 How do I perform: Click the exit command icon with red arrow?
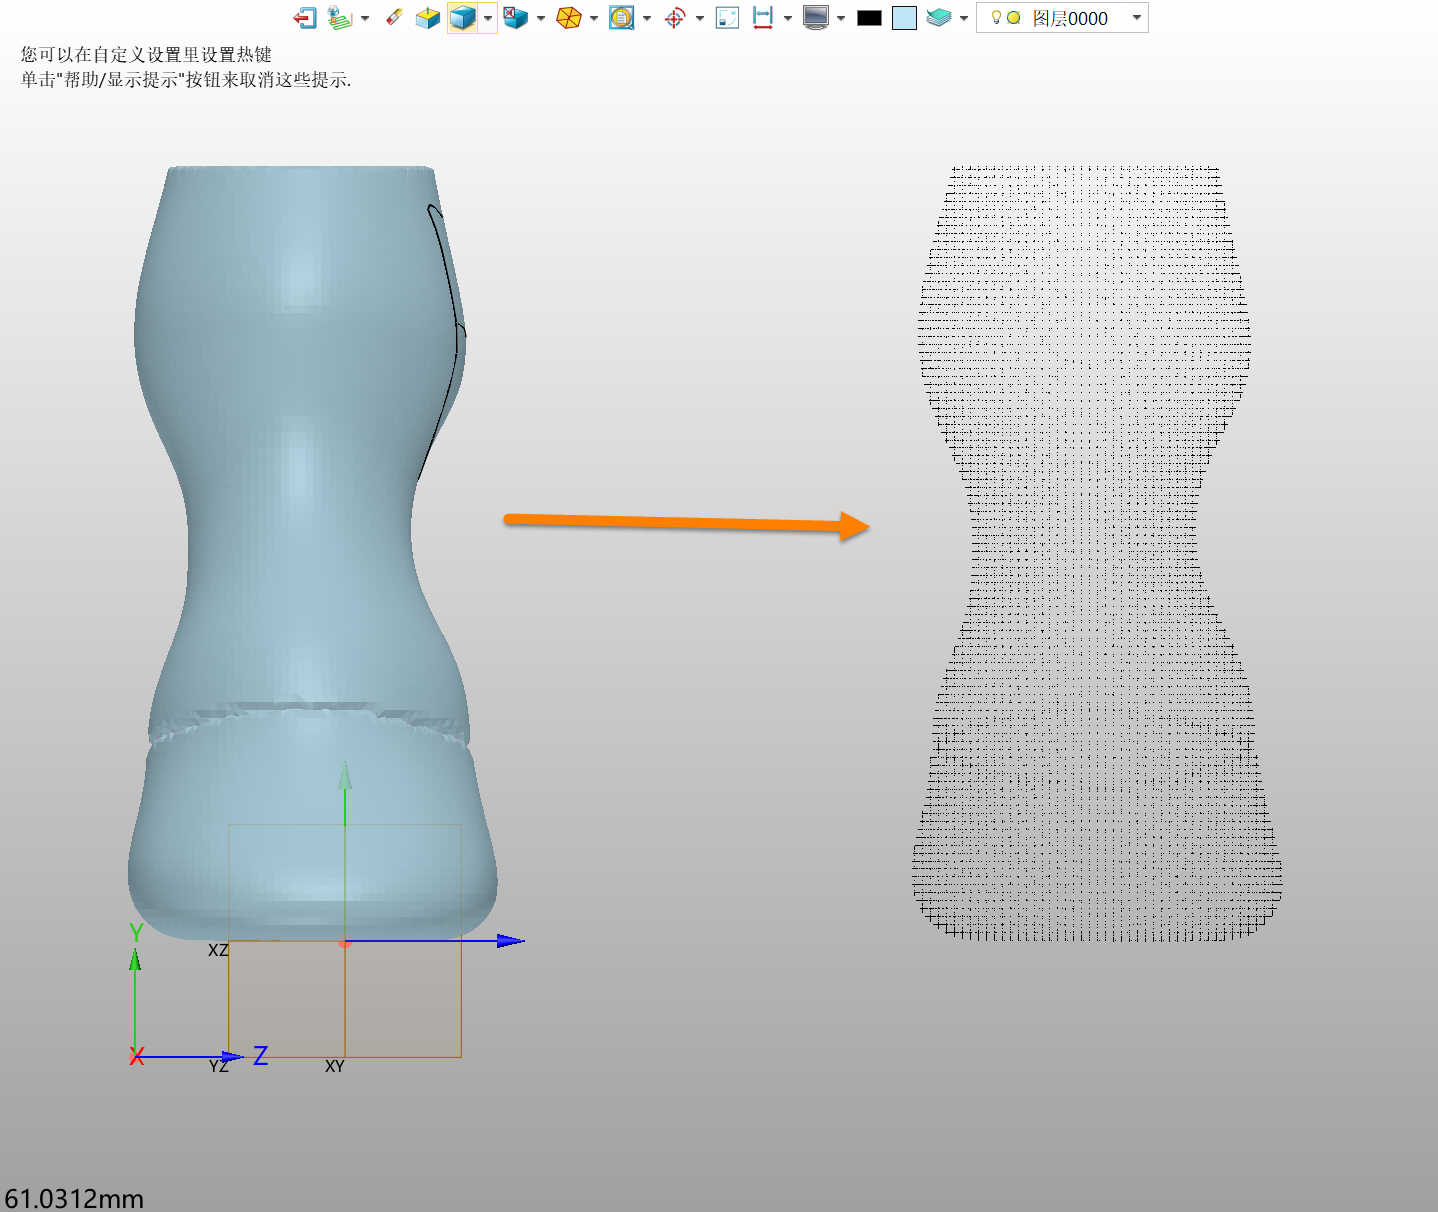(305, 18)
